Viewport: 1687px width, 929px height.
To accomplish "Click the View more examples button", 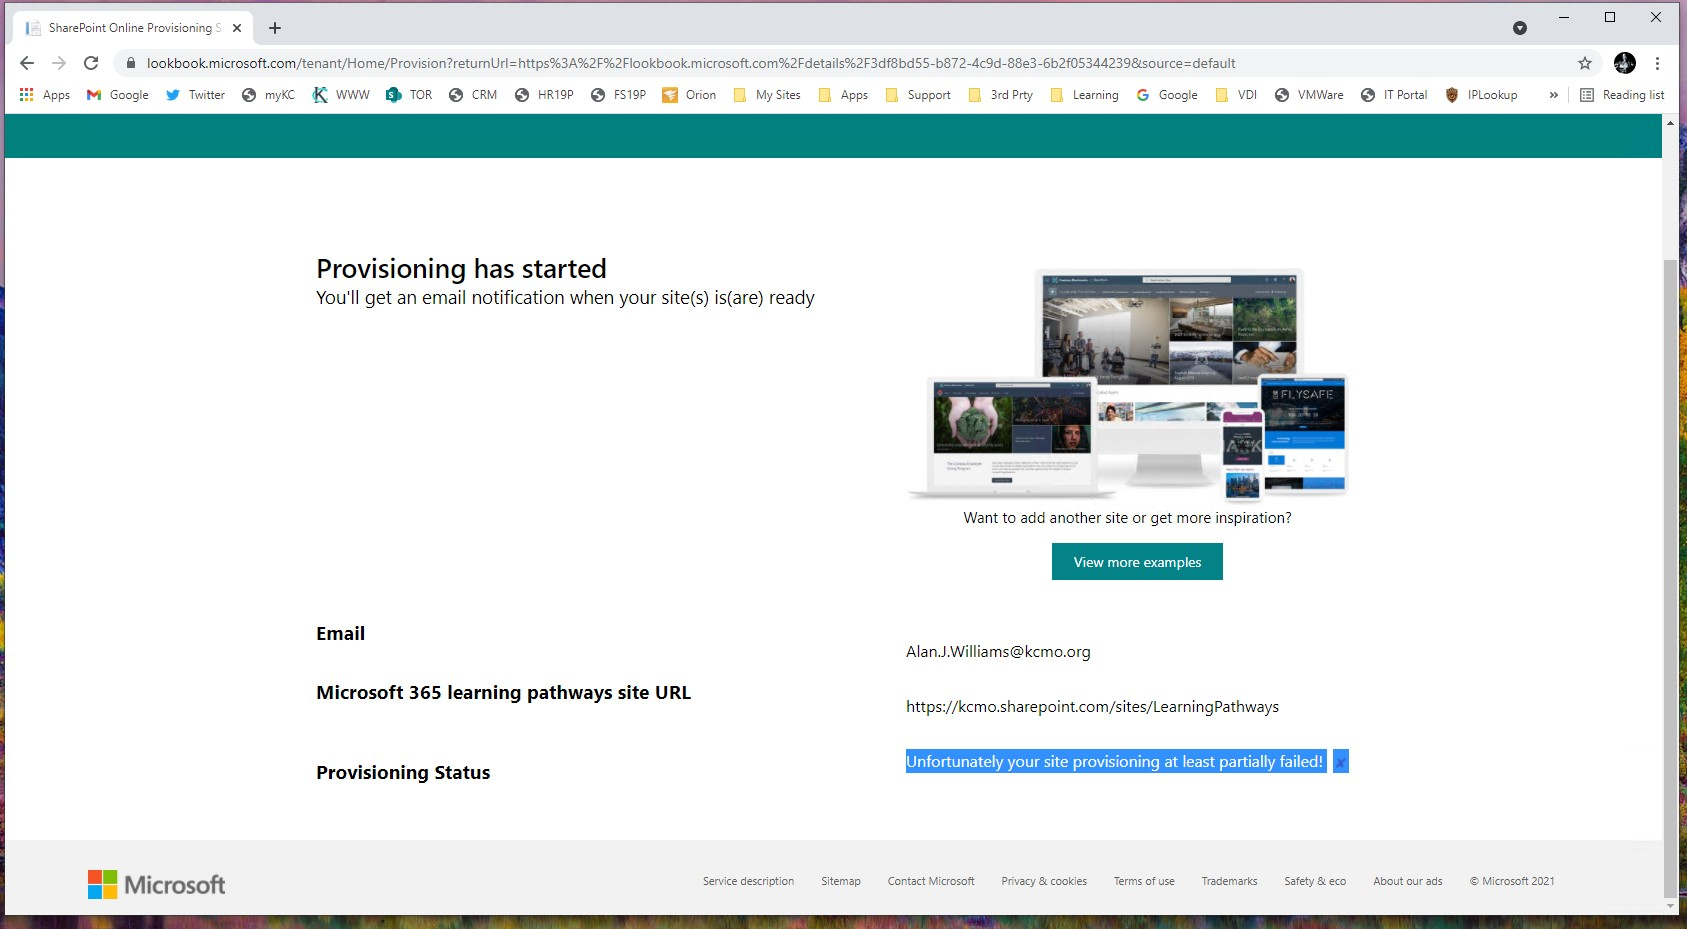I will click(1136, 561).
